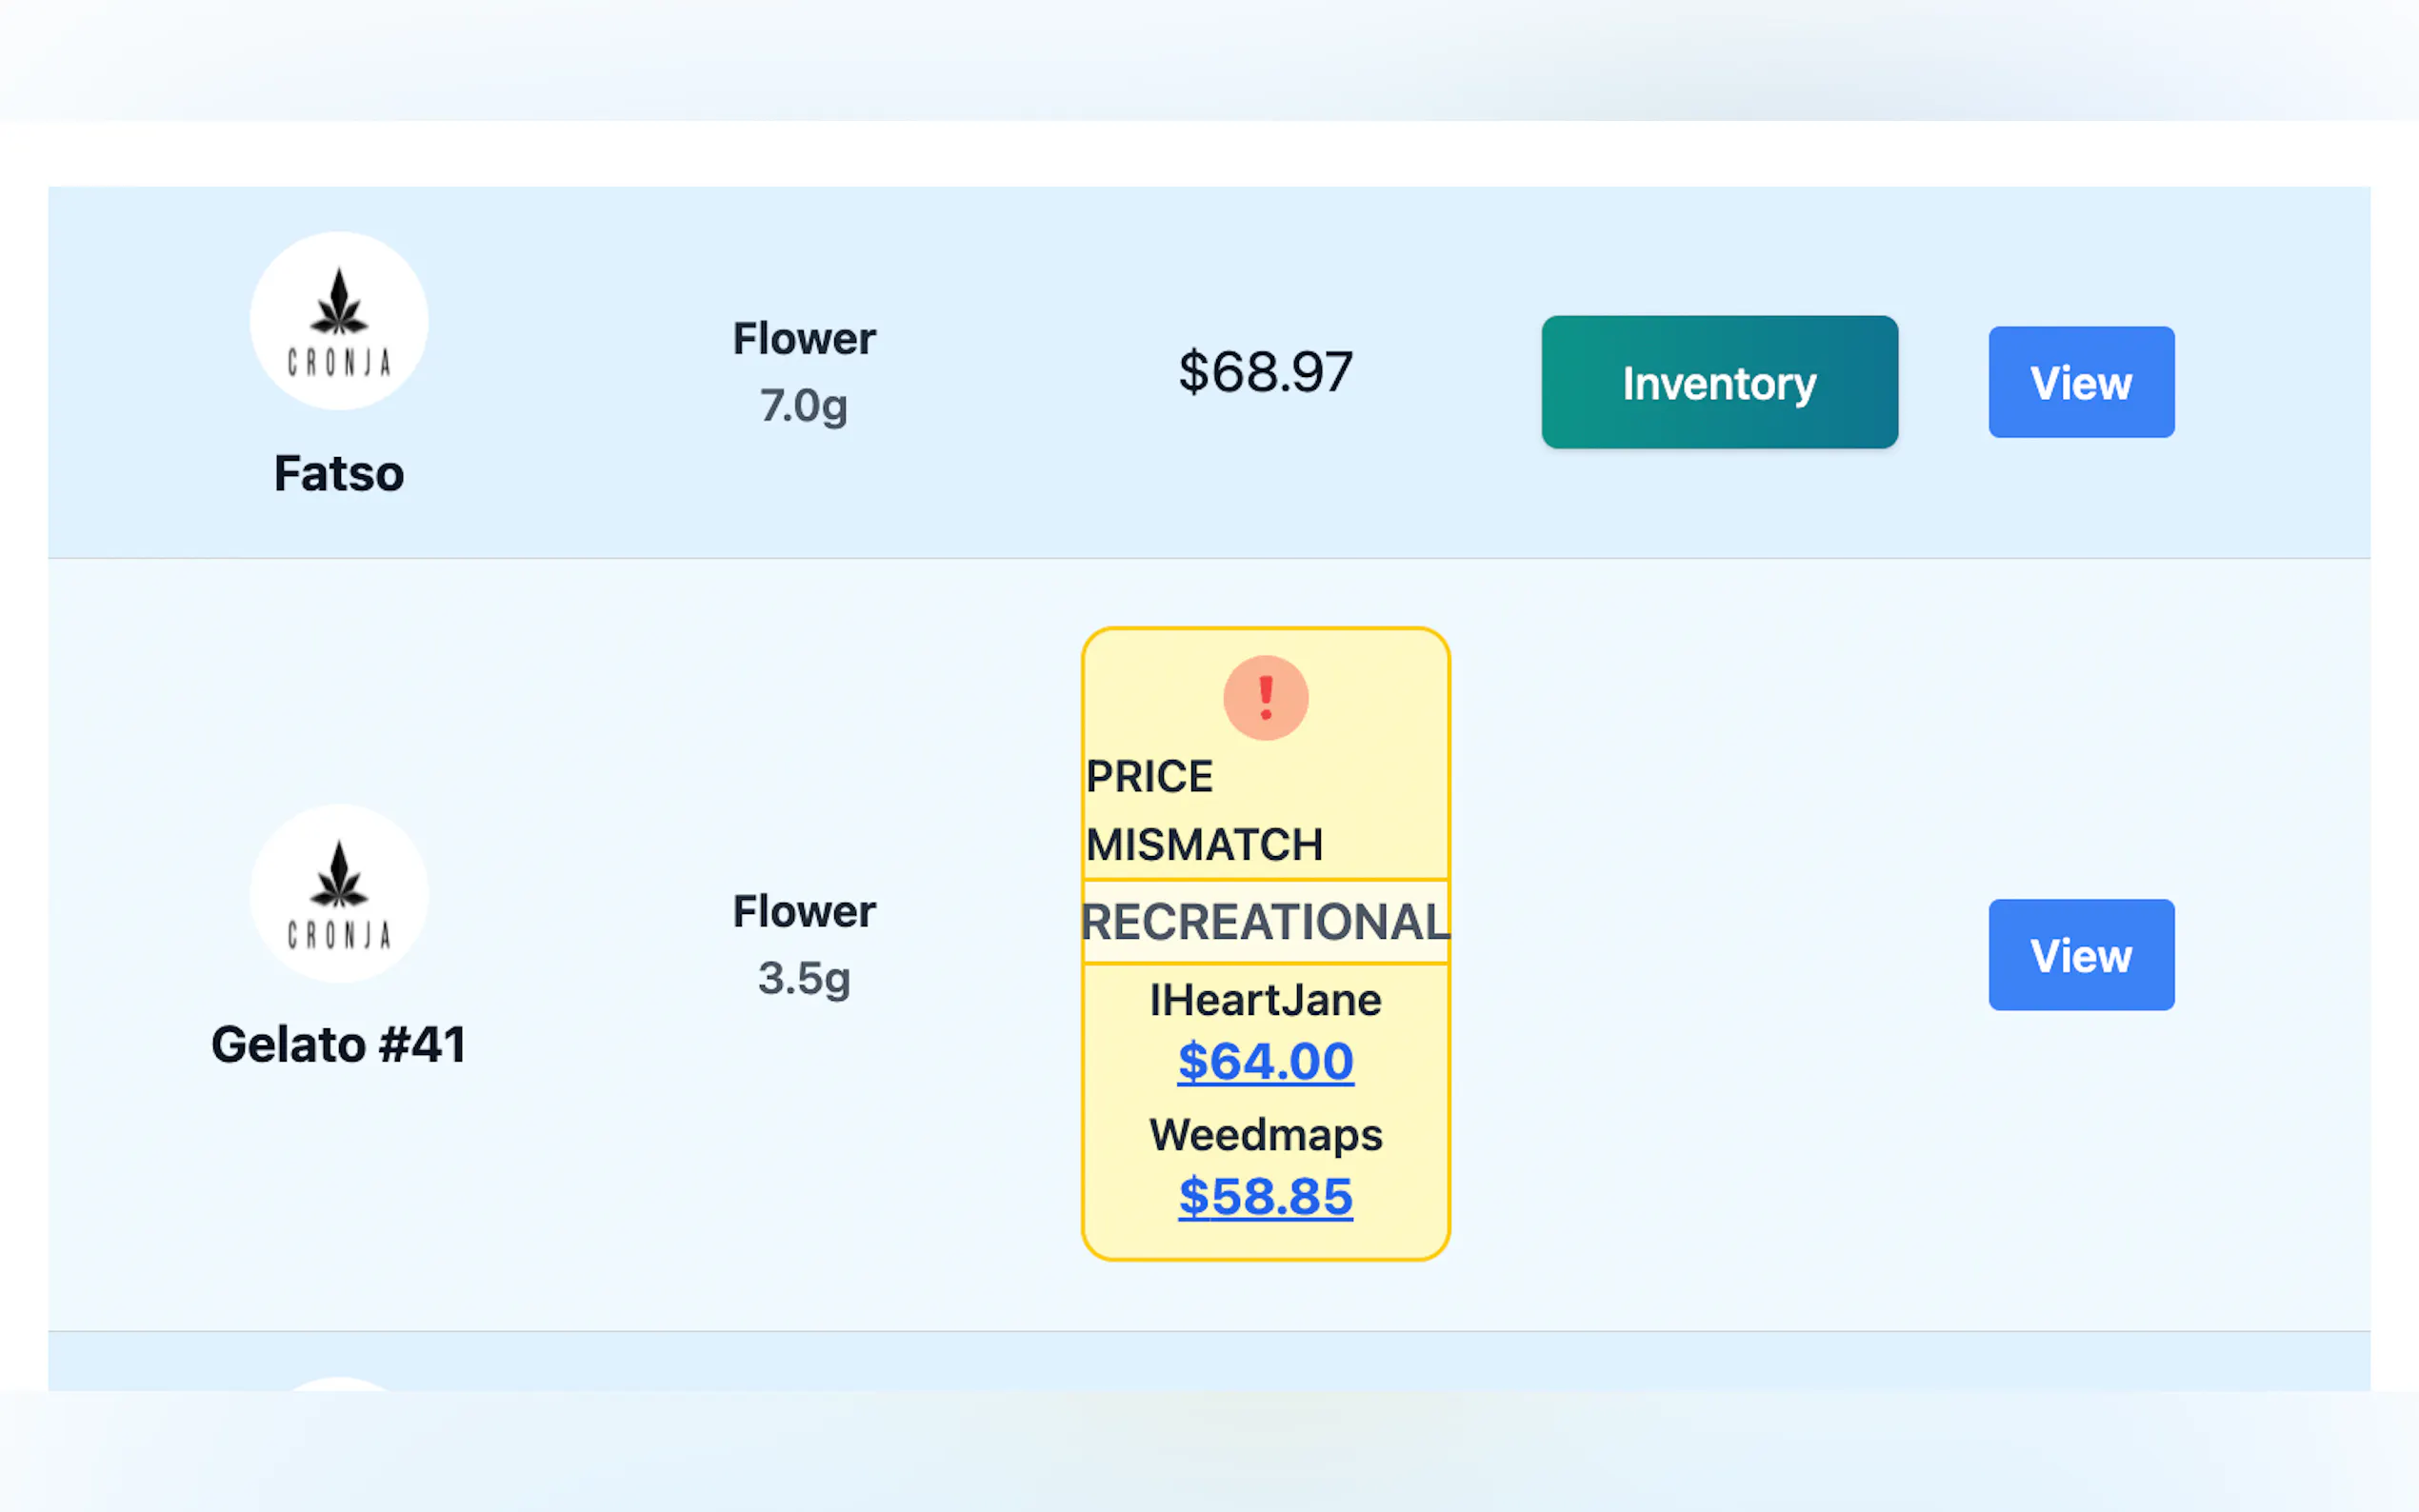The image size is (2419, 1512).
Task: Click the $68.97 price for Fatso
Action: (x=1265, y=372)
